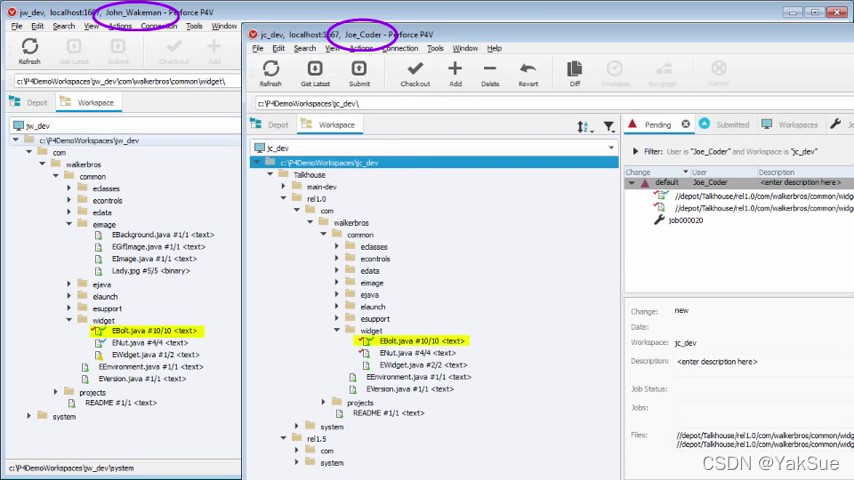Expand projects folder in jc_dev tree
The height and width of the screenshot is (480, 854).
pyautogui.click(x=324, y=402)
